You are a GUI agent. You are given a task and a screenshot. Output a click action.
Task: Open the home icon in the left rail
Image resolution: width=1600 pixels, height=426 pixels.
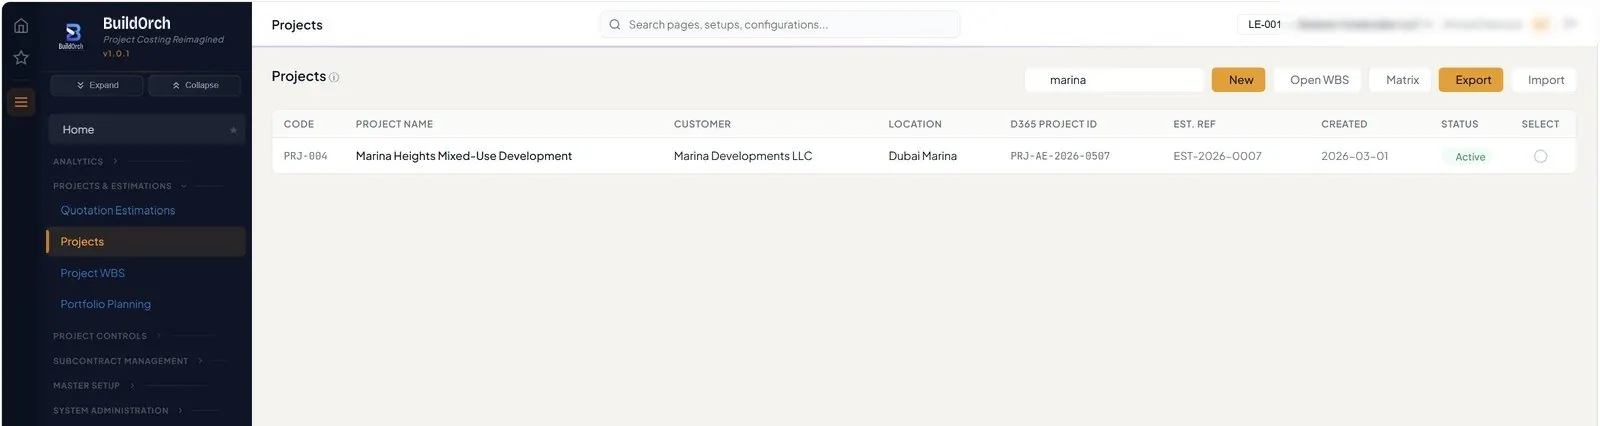pyautogui.click(x=21, y=26)
